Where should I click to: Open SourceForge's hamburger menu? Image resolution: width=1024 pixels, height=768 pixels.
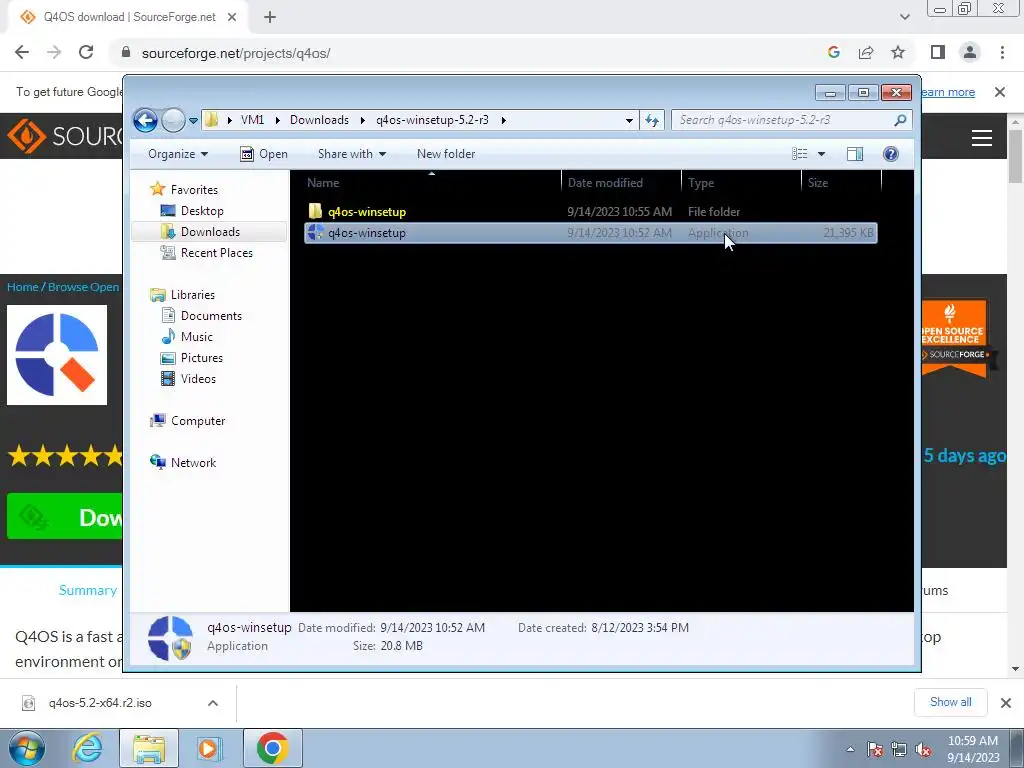pyautogui.click(x=982, y=138)
